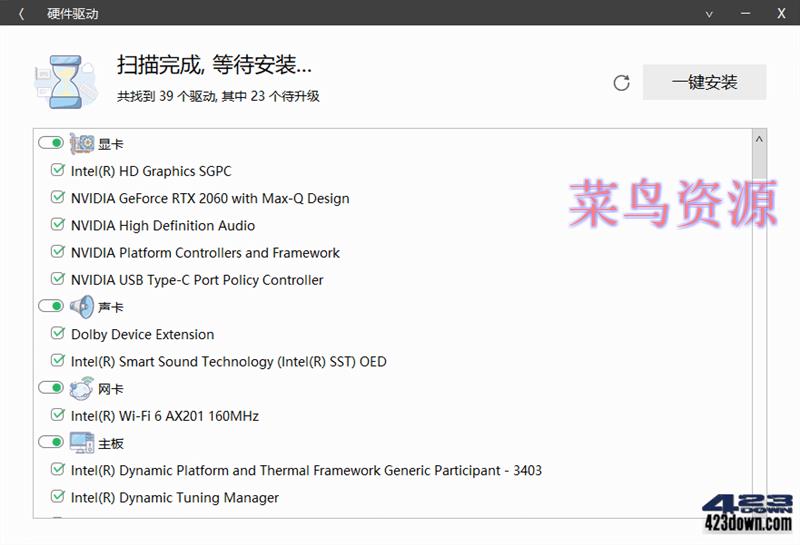Screen dimensions: 800x545
Task: Minimize the 硬件驱动 window
Action: coord(745,13)
